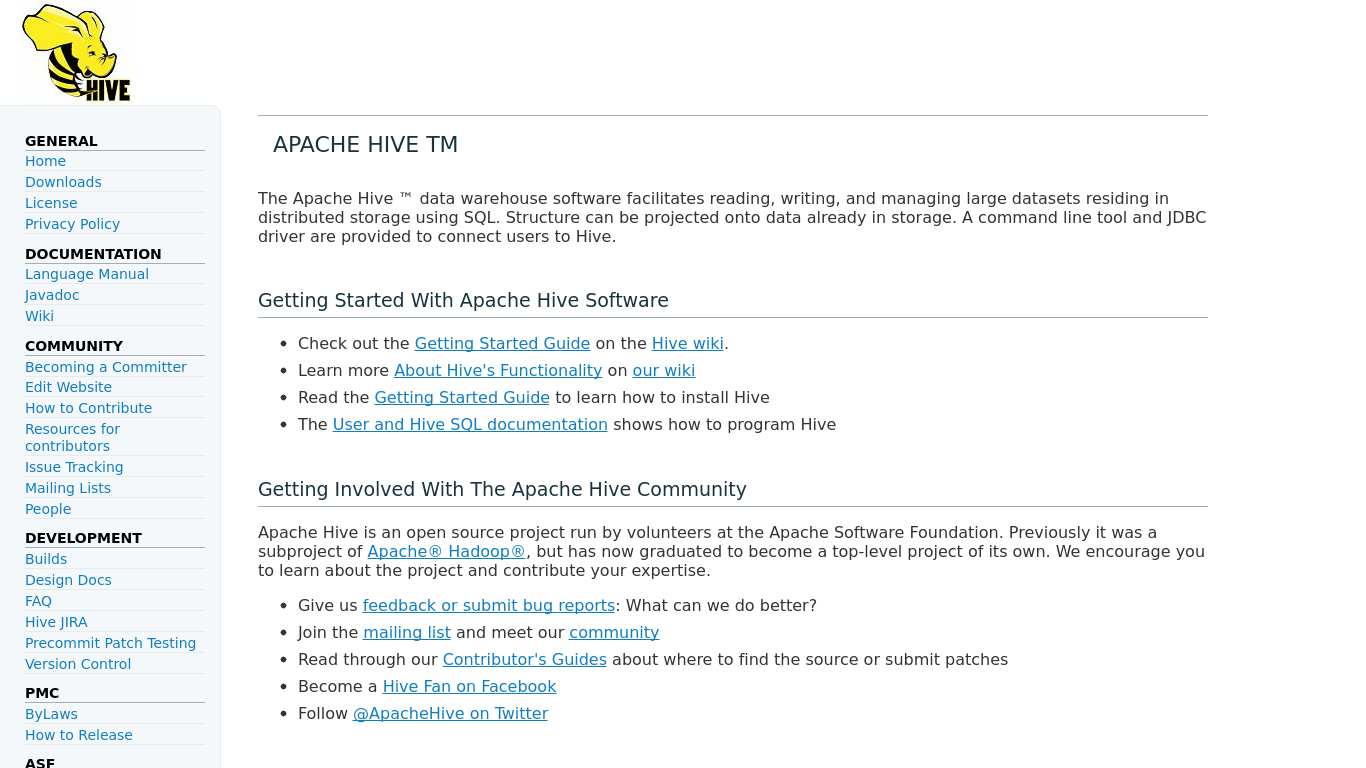1366x768 pixels.
Task: Go to the Downloads page
Action: tap(63, 182)
